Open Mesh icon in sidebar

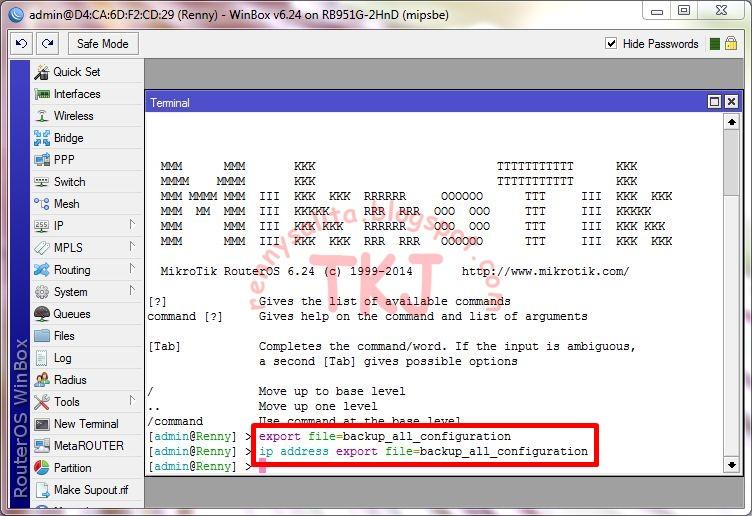(42, 204)
